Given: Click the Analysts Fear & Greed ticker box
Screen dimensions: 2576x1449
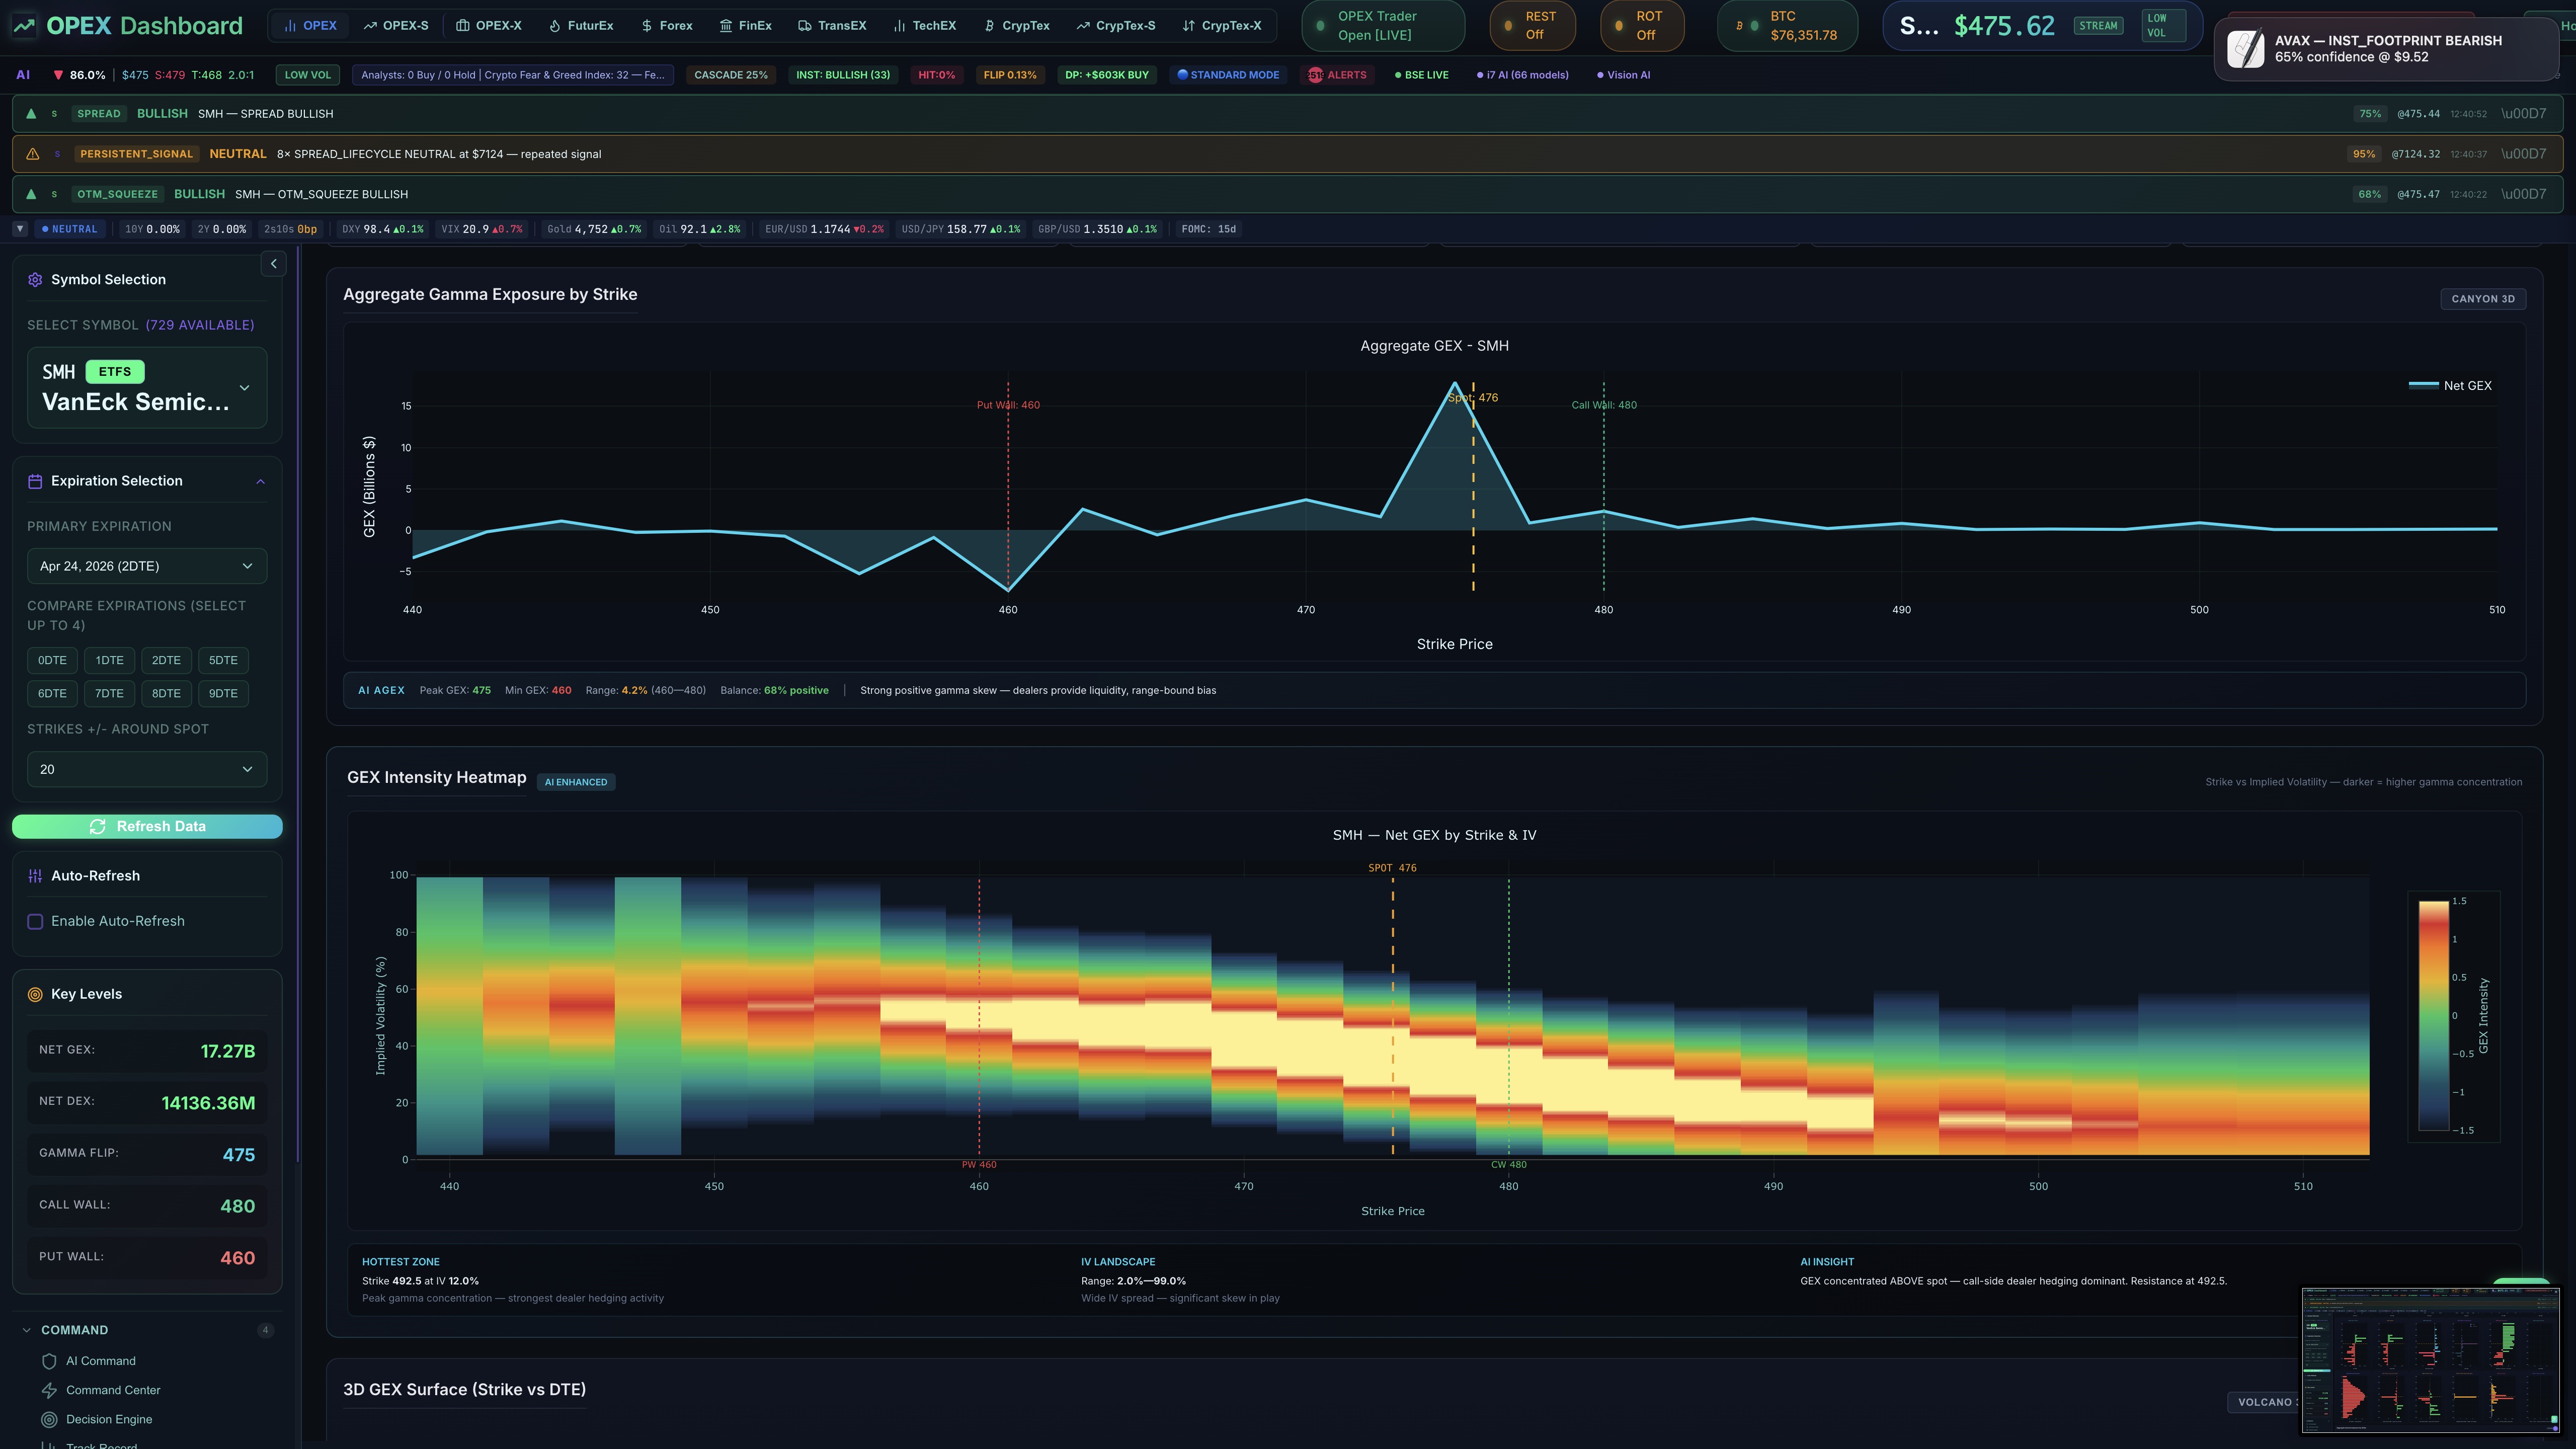Looking at the screenshot, I should 513,75.
